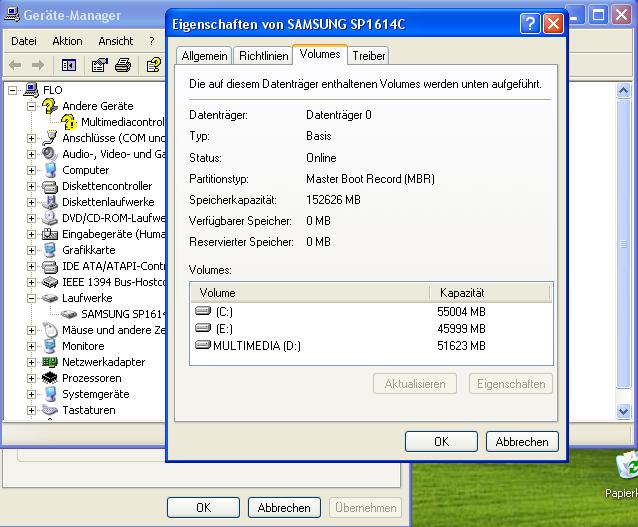The height and width of the screenshot is (527, 638).
Task: Click the Mäuse mouse icon
Action: pyautogui.click(x=50, y=330)
